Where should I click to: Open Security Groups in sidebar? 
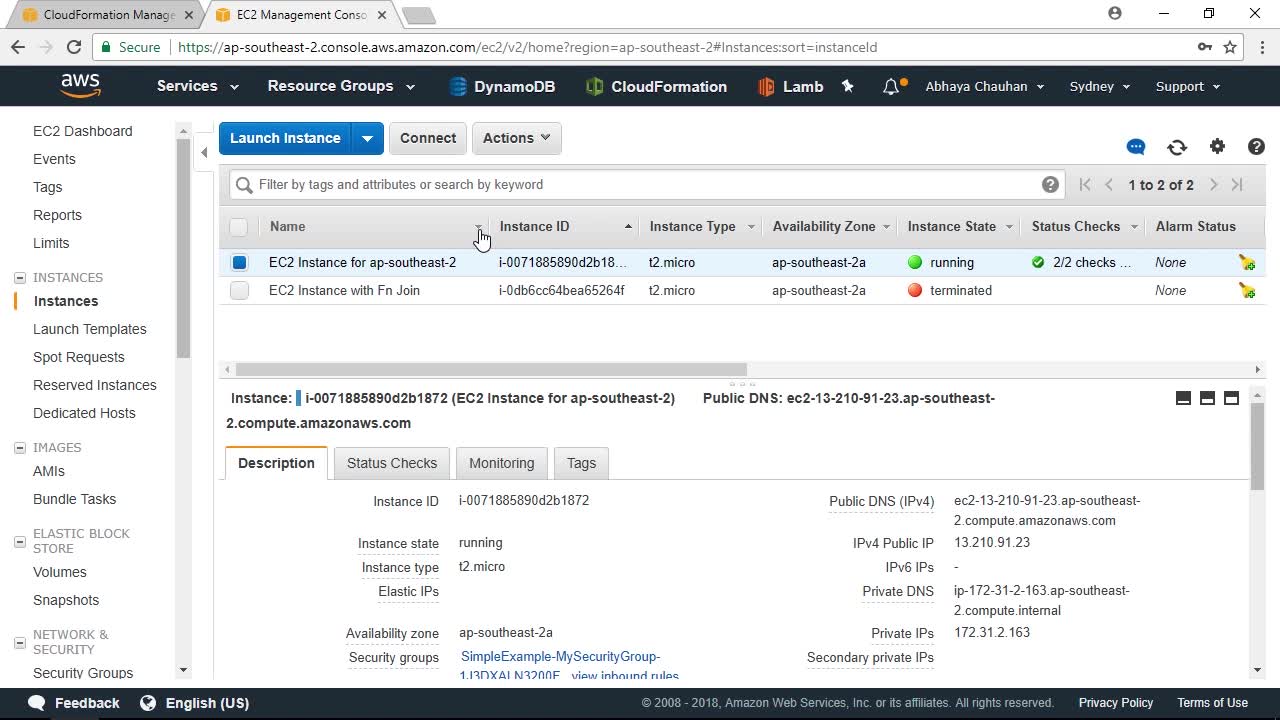pyautogui.click(x=83, y=673)
